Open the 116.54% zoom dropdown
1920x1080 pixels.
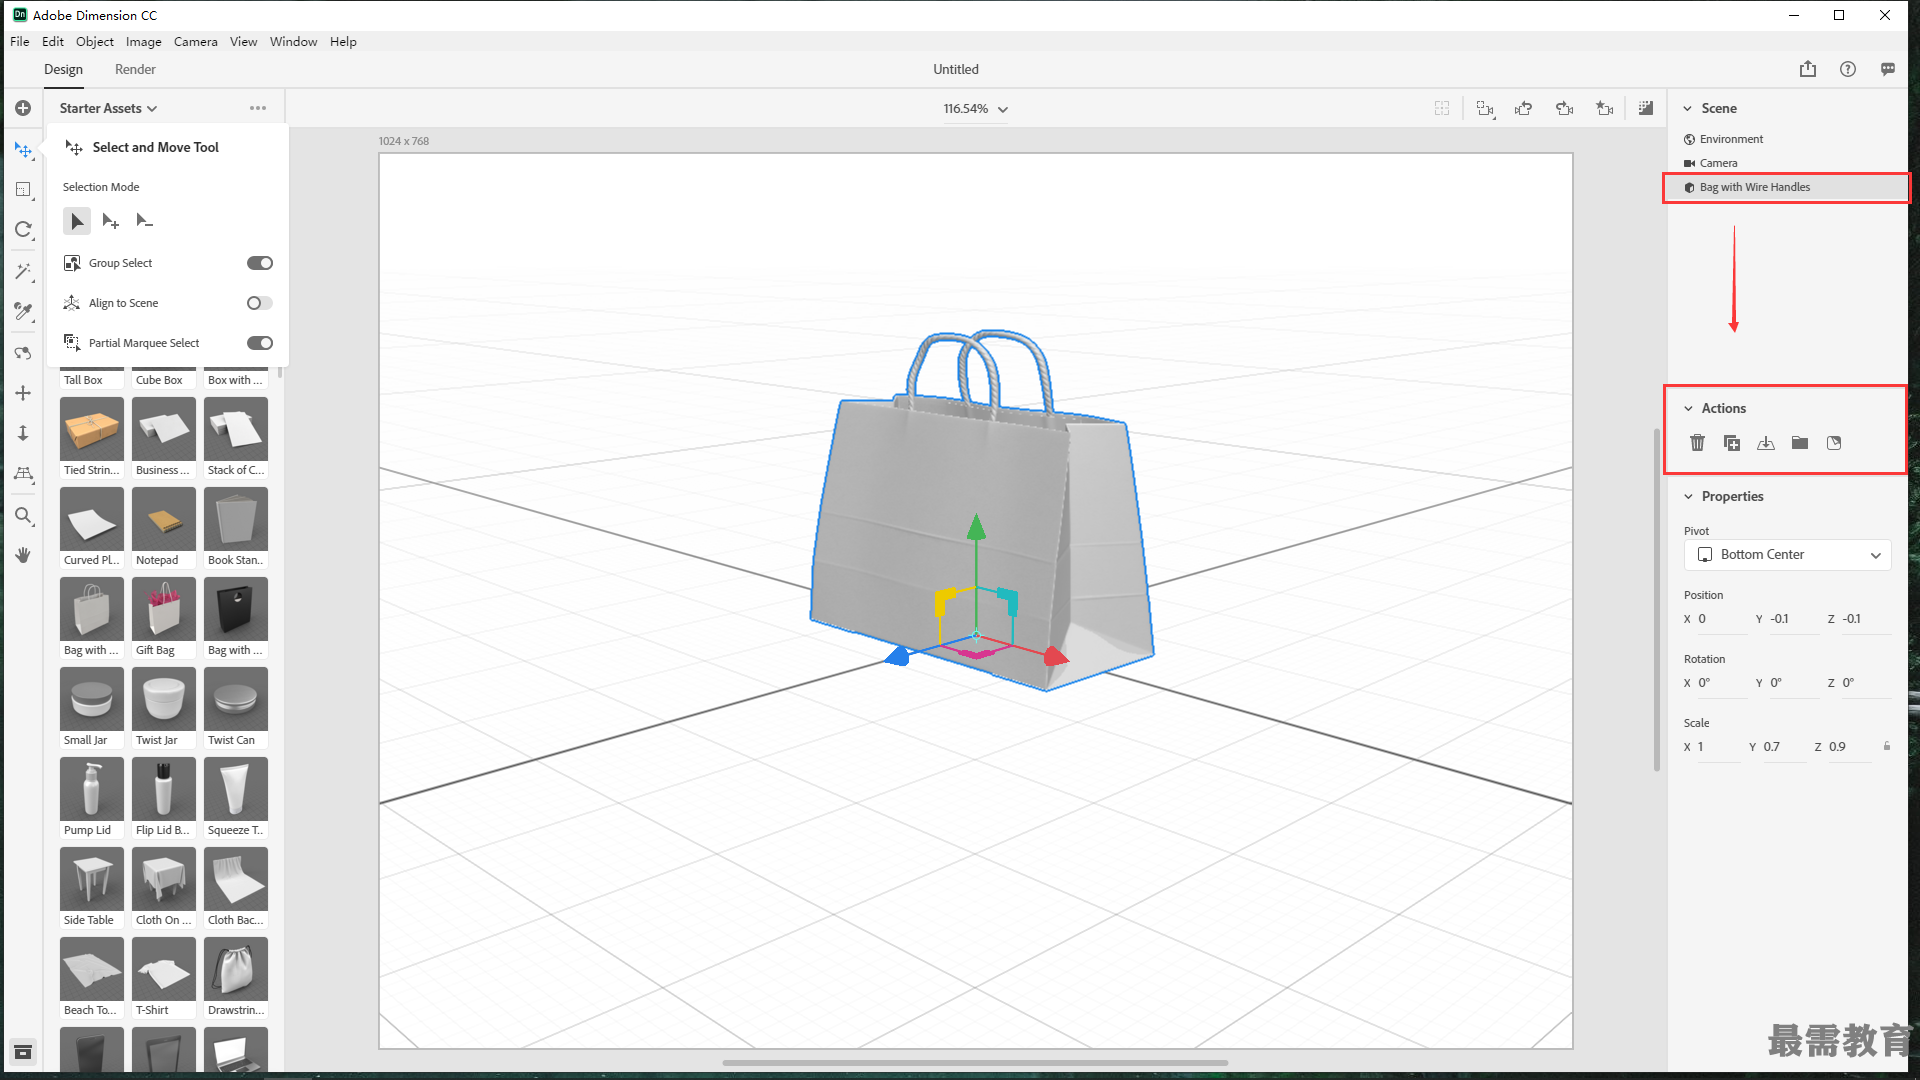976,108
